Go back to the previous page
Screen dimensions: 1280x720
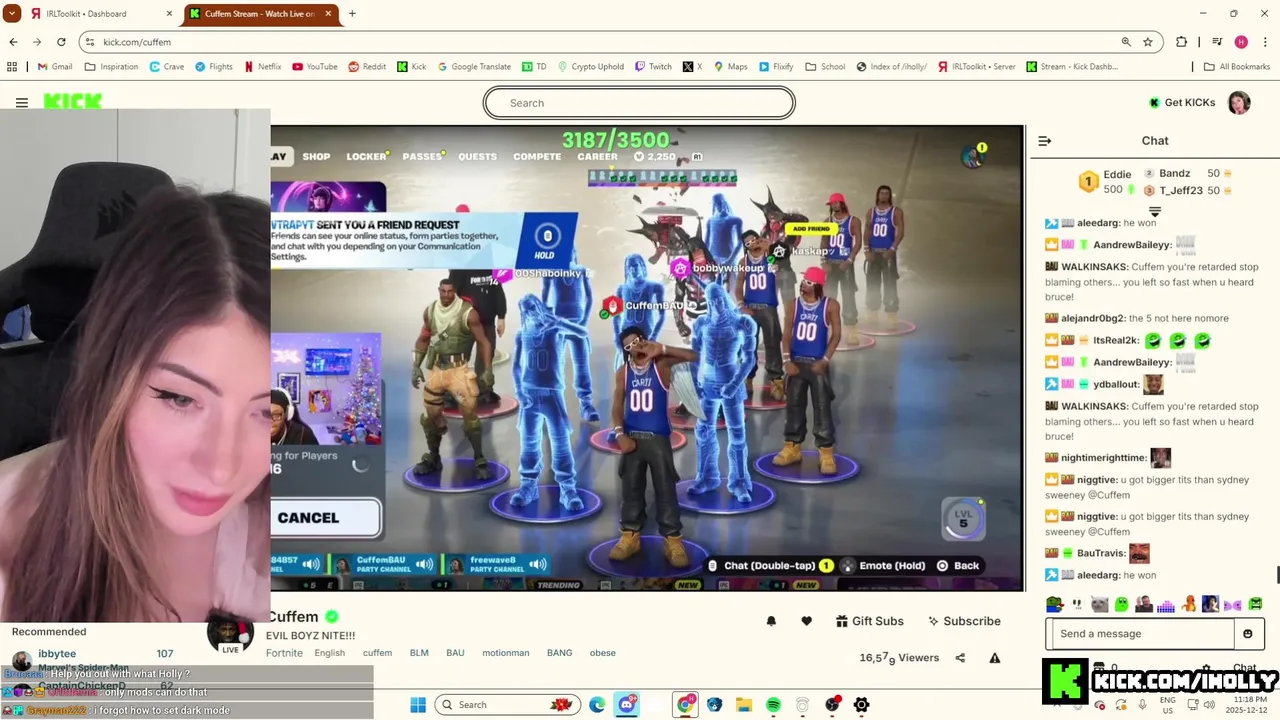coord(13,42)
